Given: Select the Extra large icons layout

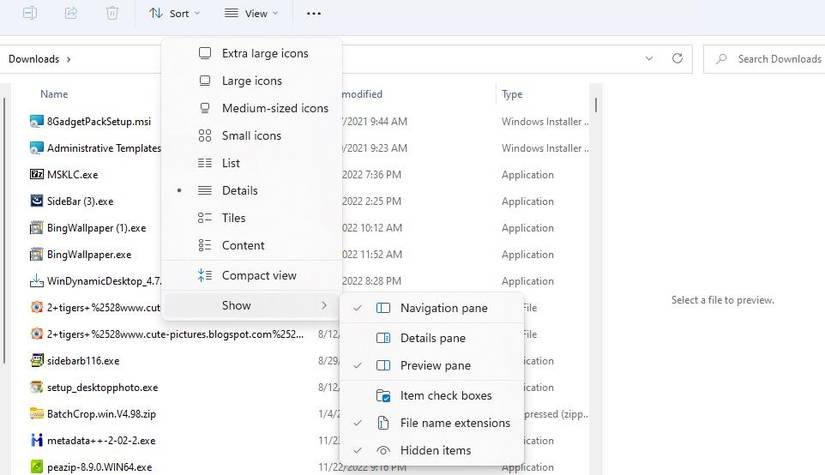Looking at the screenshot, I should point(264,53).
